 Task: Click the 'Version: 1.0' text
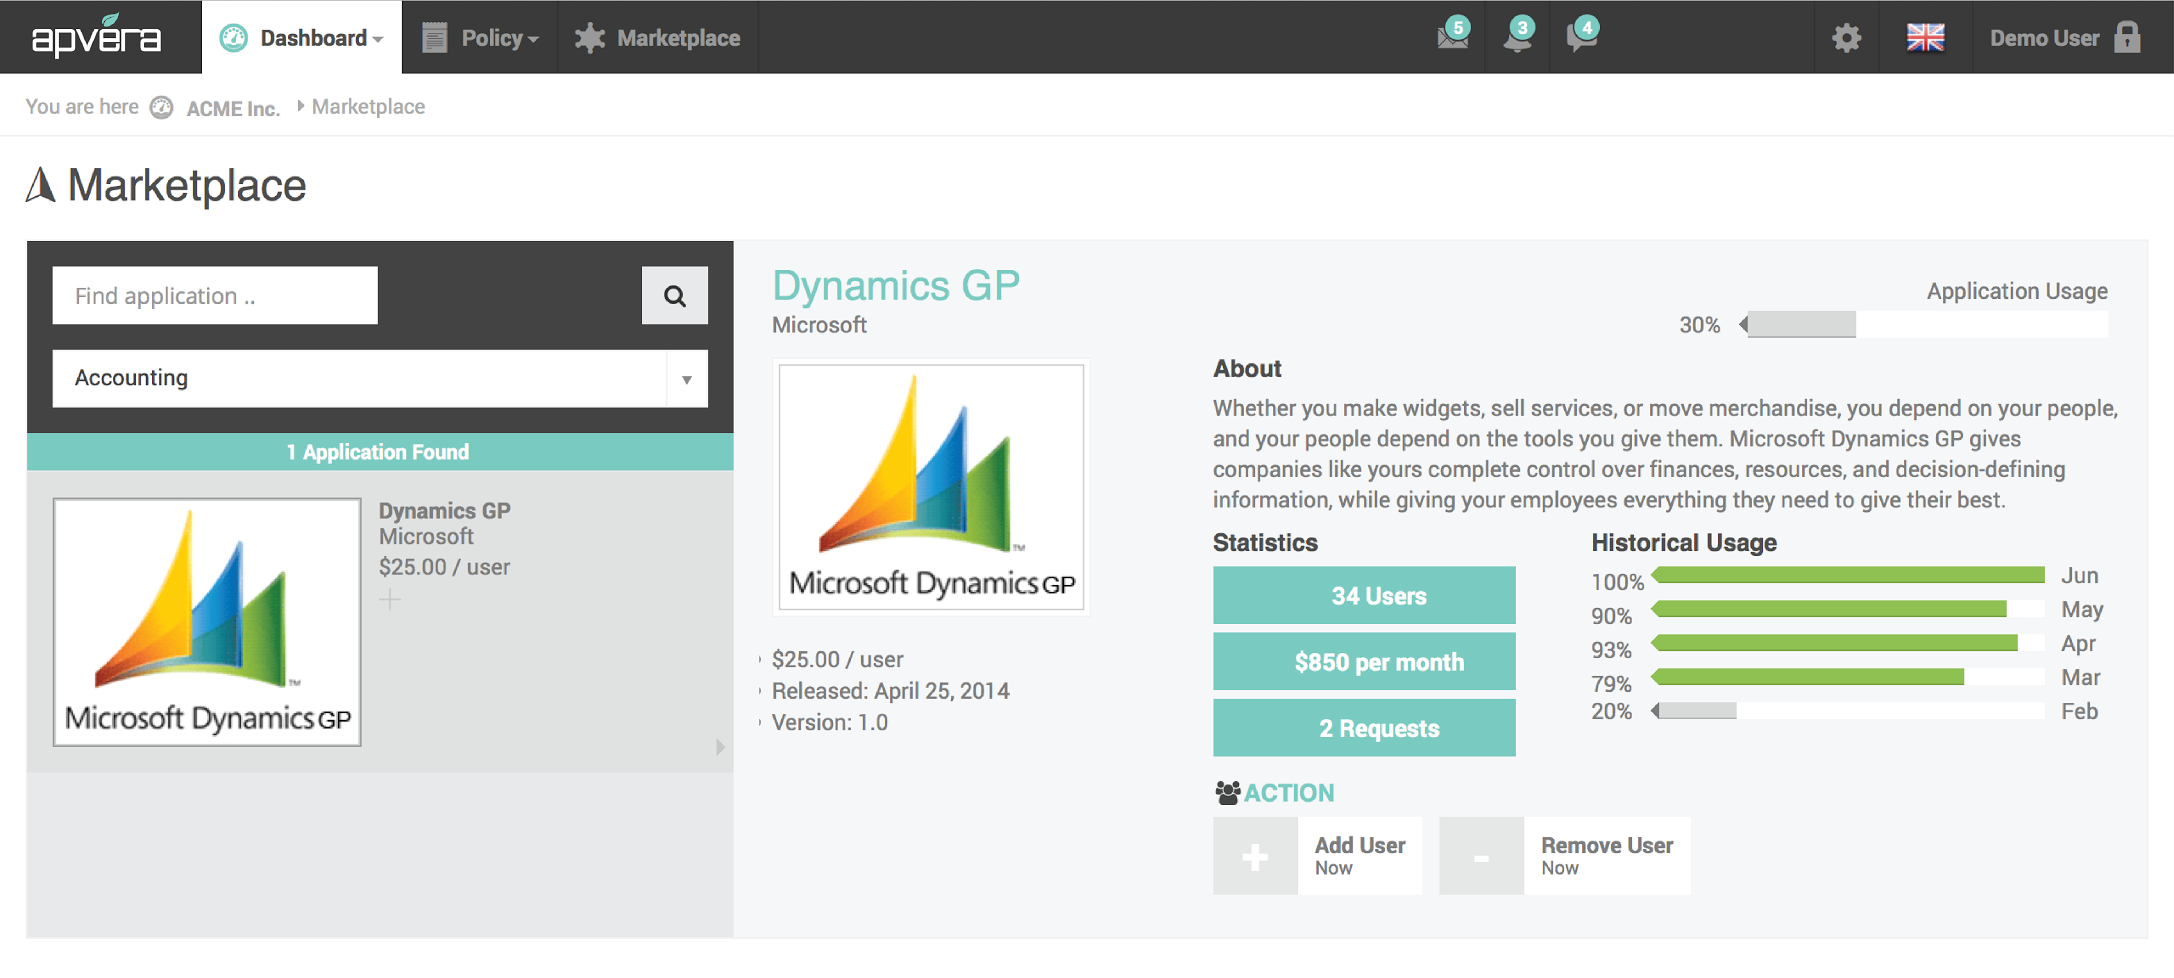(829, 722)
